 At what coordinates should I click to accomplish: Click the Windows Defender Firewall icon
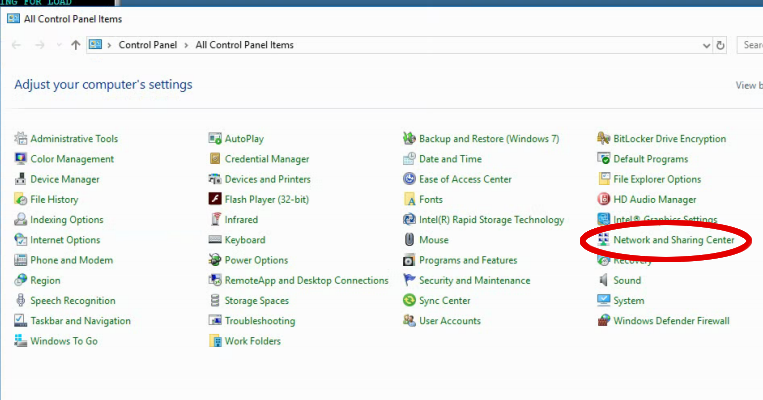pos(604,321)
